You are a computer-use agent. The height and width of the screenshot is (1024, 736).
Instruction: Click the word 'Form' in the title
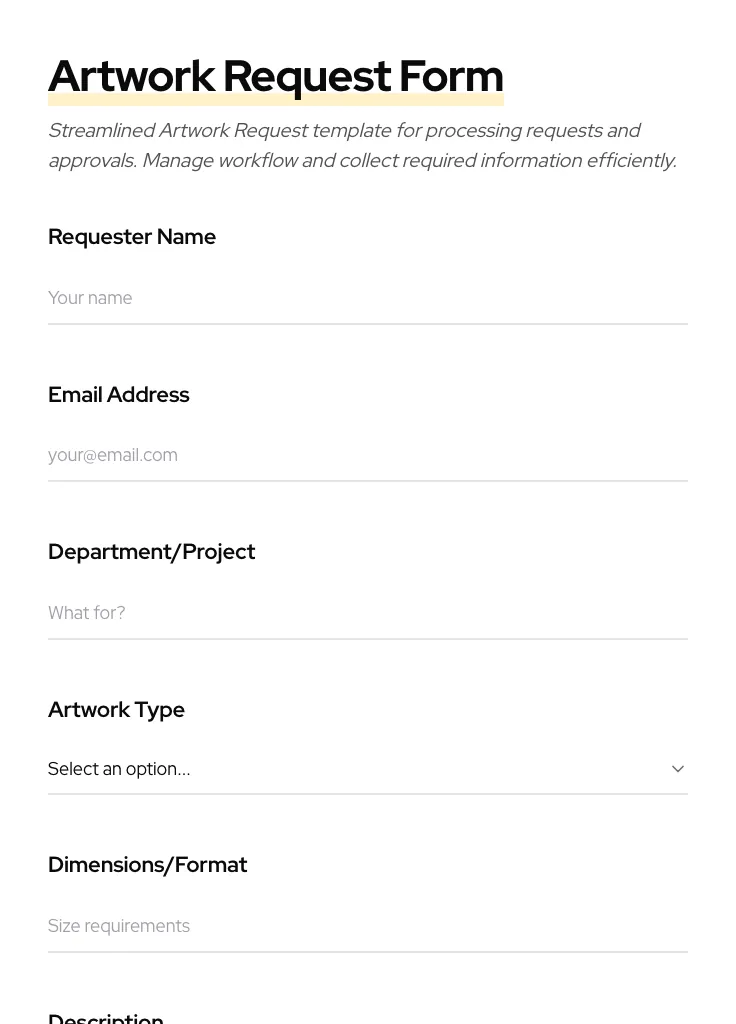[451, 76]
